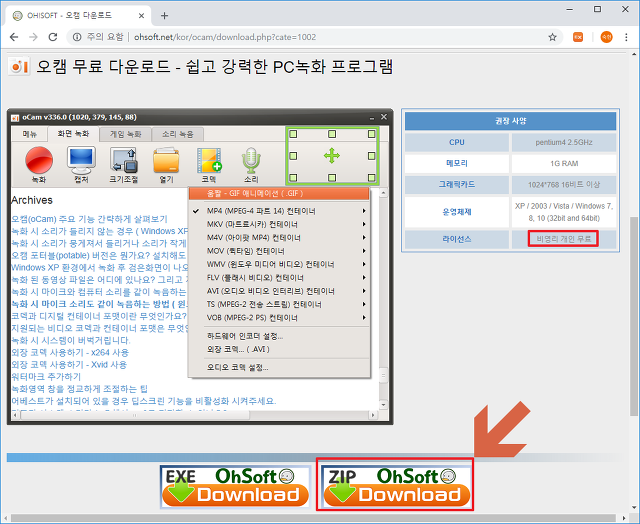The image size is (640, 524).
Task: Open Chrome three-dot menu
Action: point(626,37)
